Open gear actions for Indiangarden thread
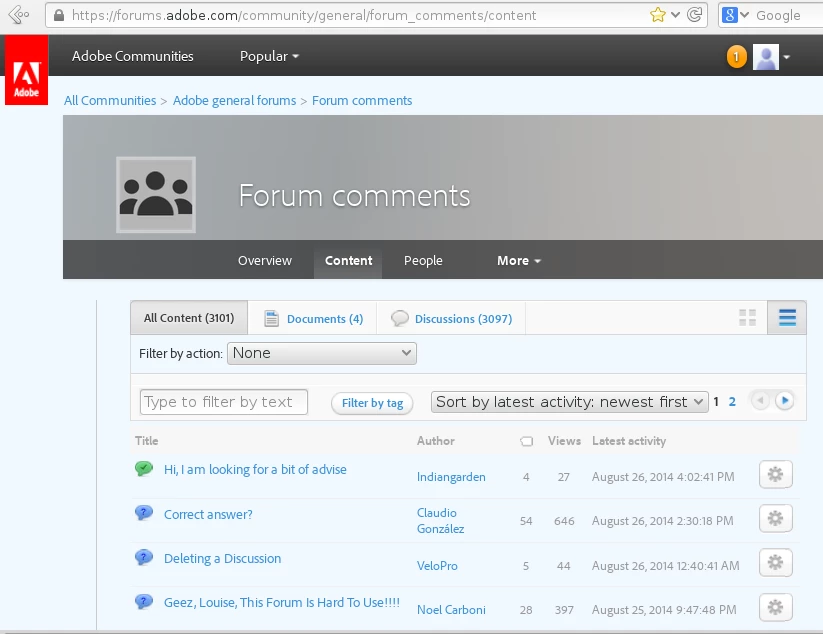Screen dimensions: 823x634 tap(775, 474)
